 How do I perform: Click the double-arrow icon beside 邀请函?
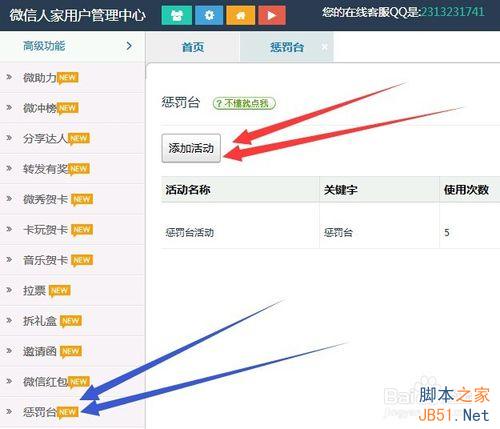pos(9,350)
